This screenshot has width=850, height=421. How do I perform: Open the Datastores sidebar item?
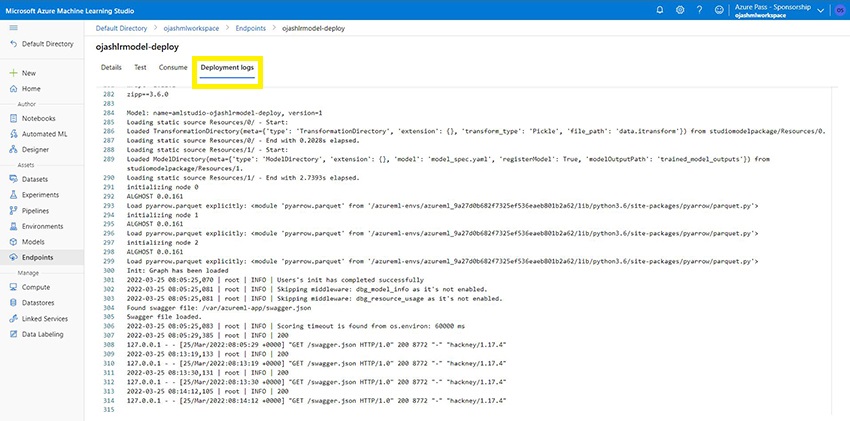coord(42,303)
